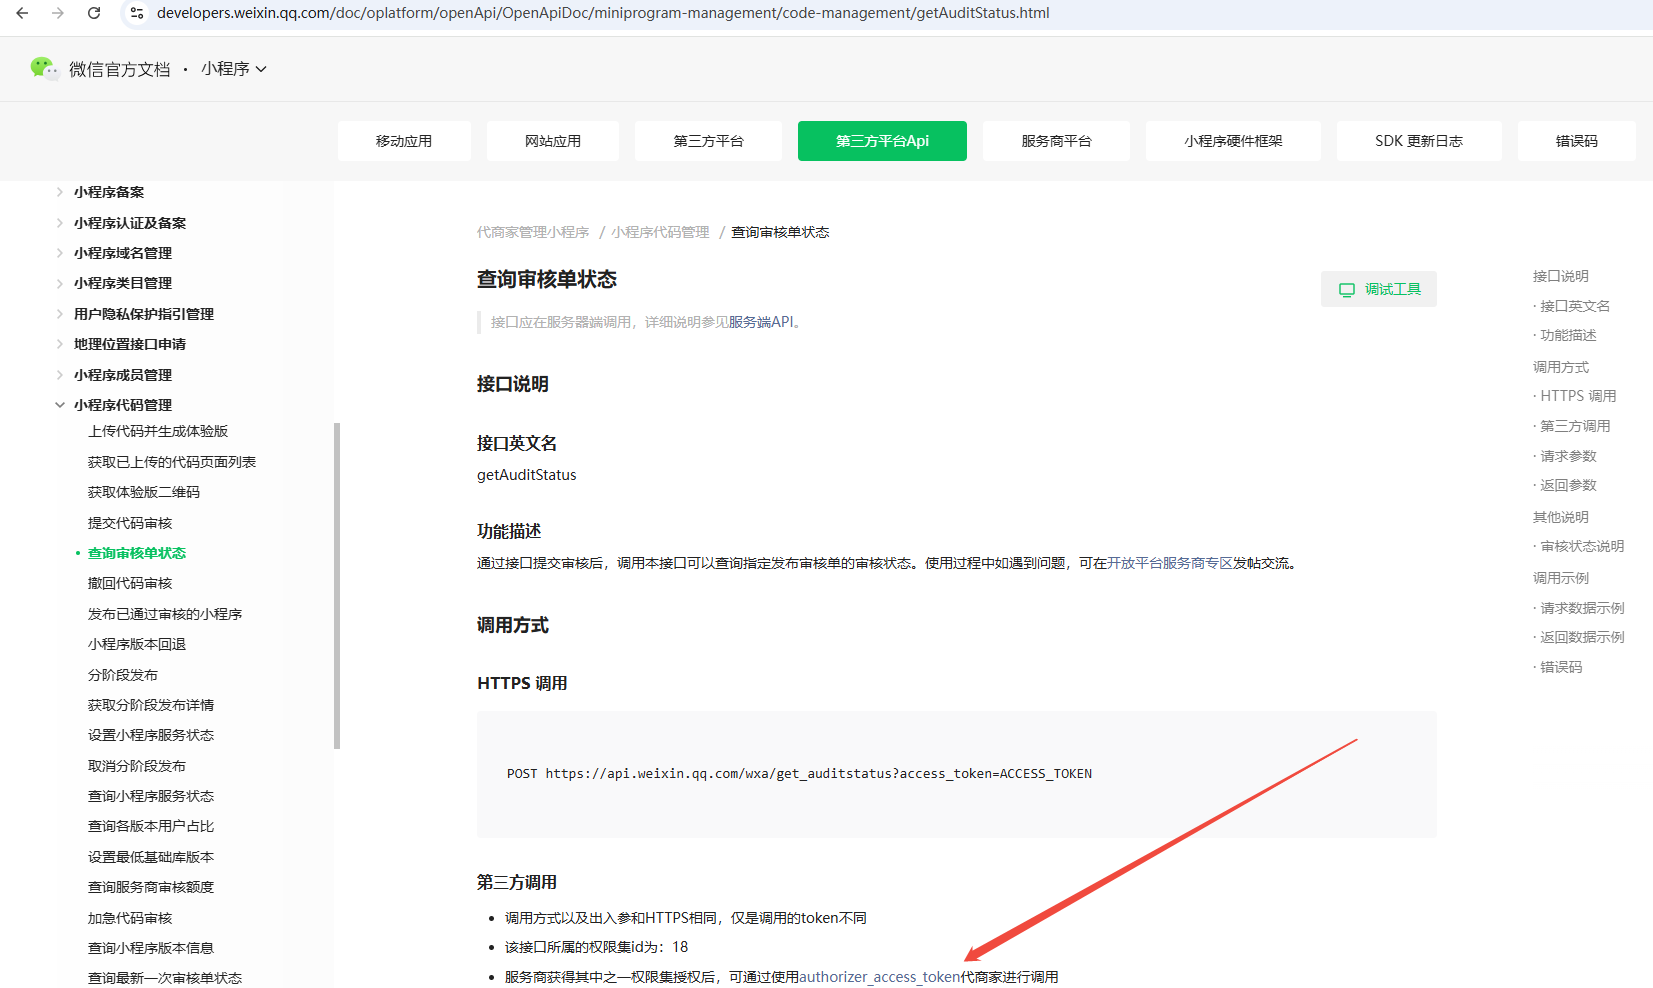1653x988 pixels.
Task: Jump to 请求数据示例 in outline
Action: (x=1582, y=608)
